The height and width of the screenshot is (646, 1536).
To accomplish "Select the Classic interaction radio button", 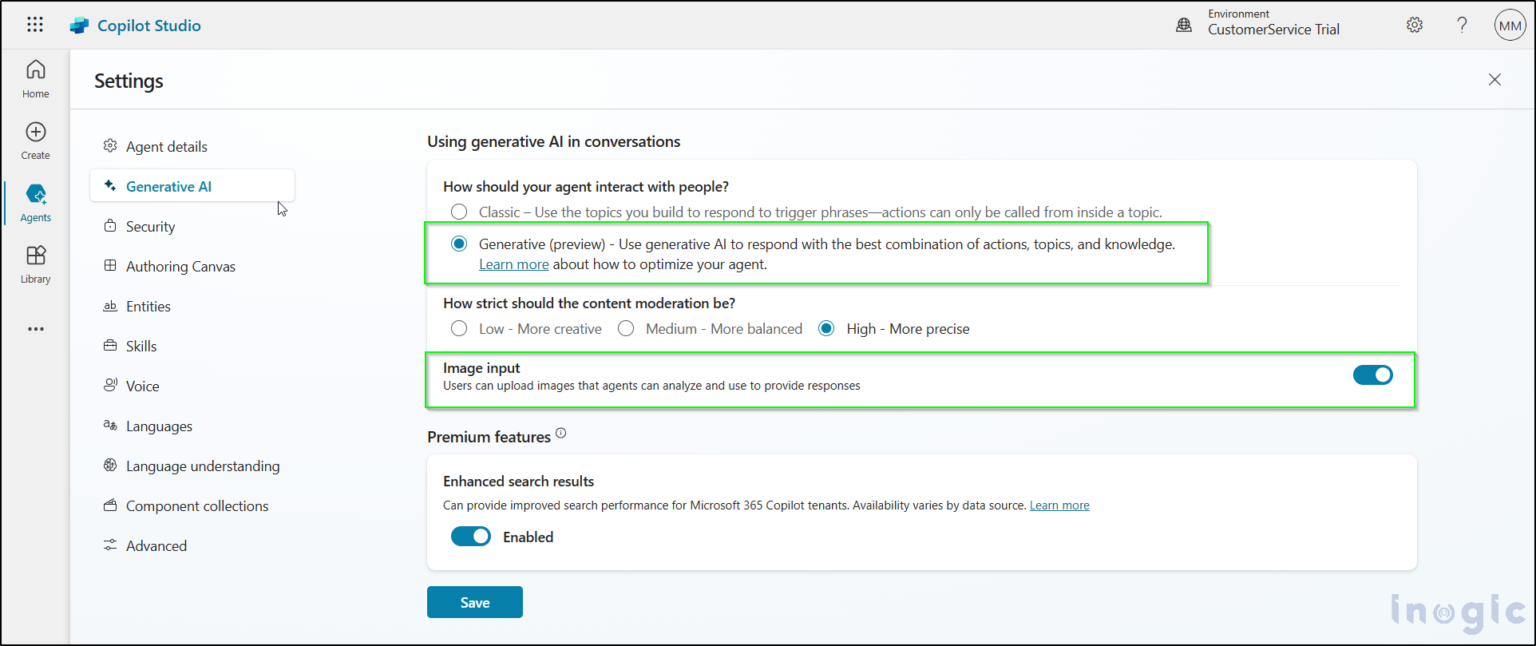I will coord(459,211).
